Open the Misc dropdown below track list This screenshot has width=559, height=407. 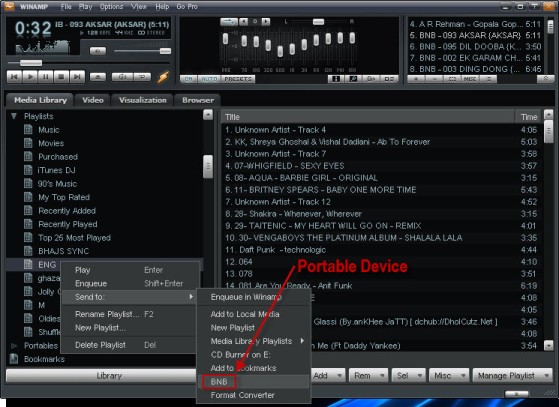[x=449, y=376]
